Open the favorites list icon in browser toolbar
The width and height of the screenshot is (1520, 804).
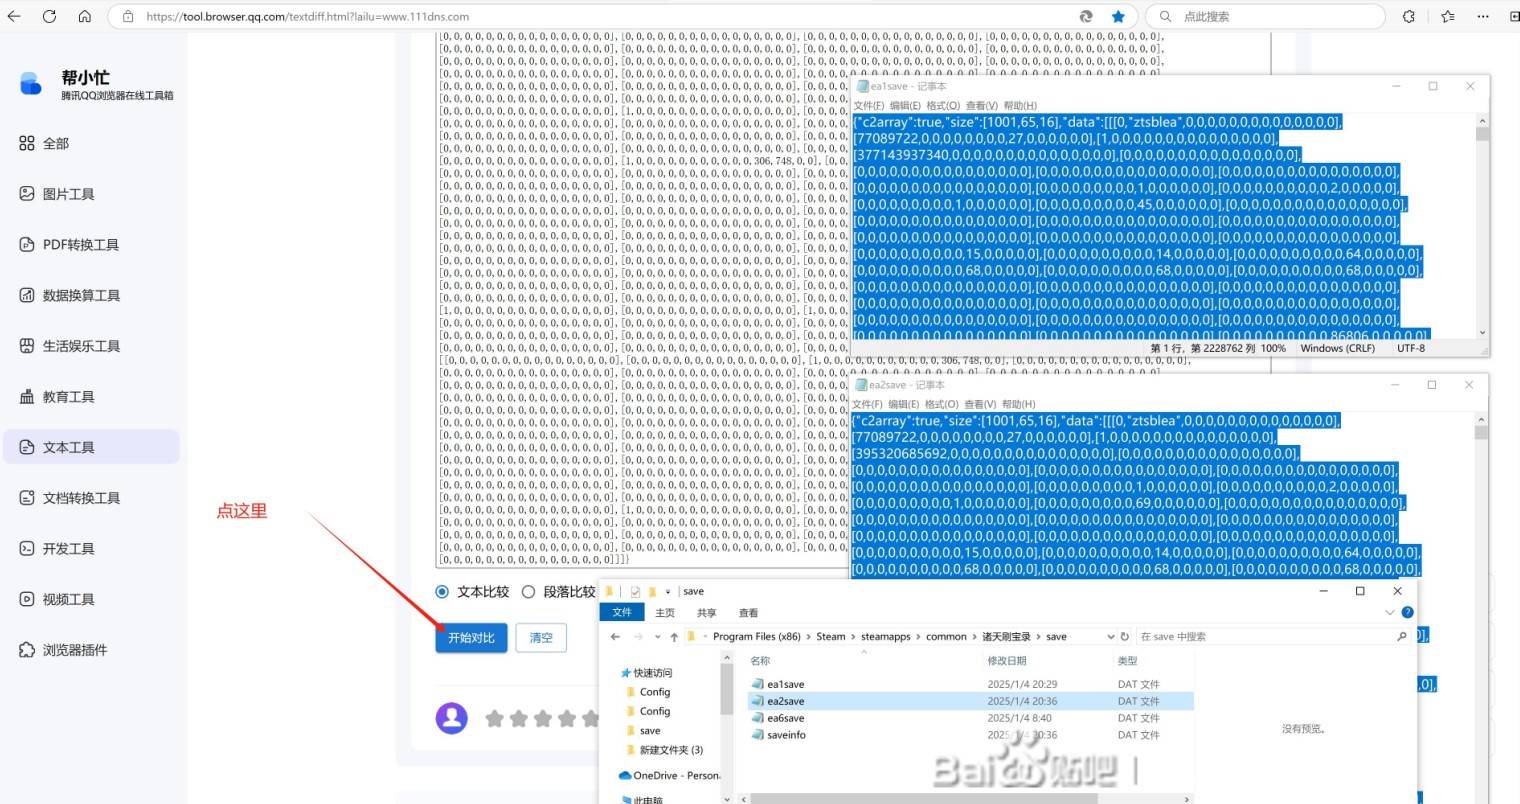1448,16
